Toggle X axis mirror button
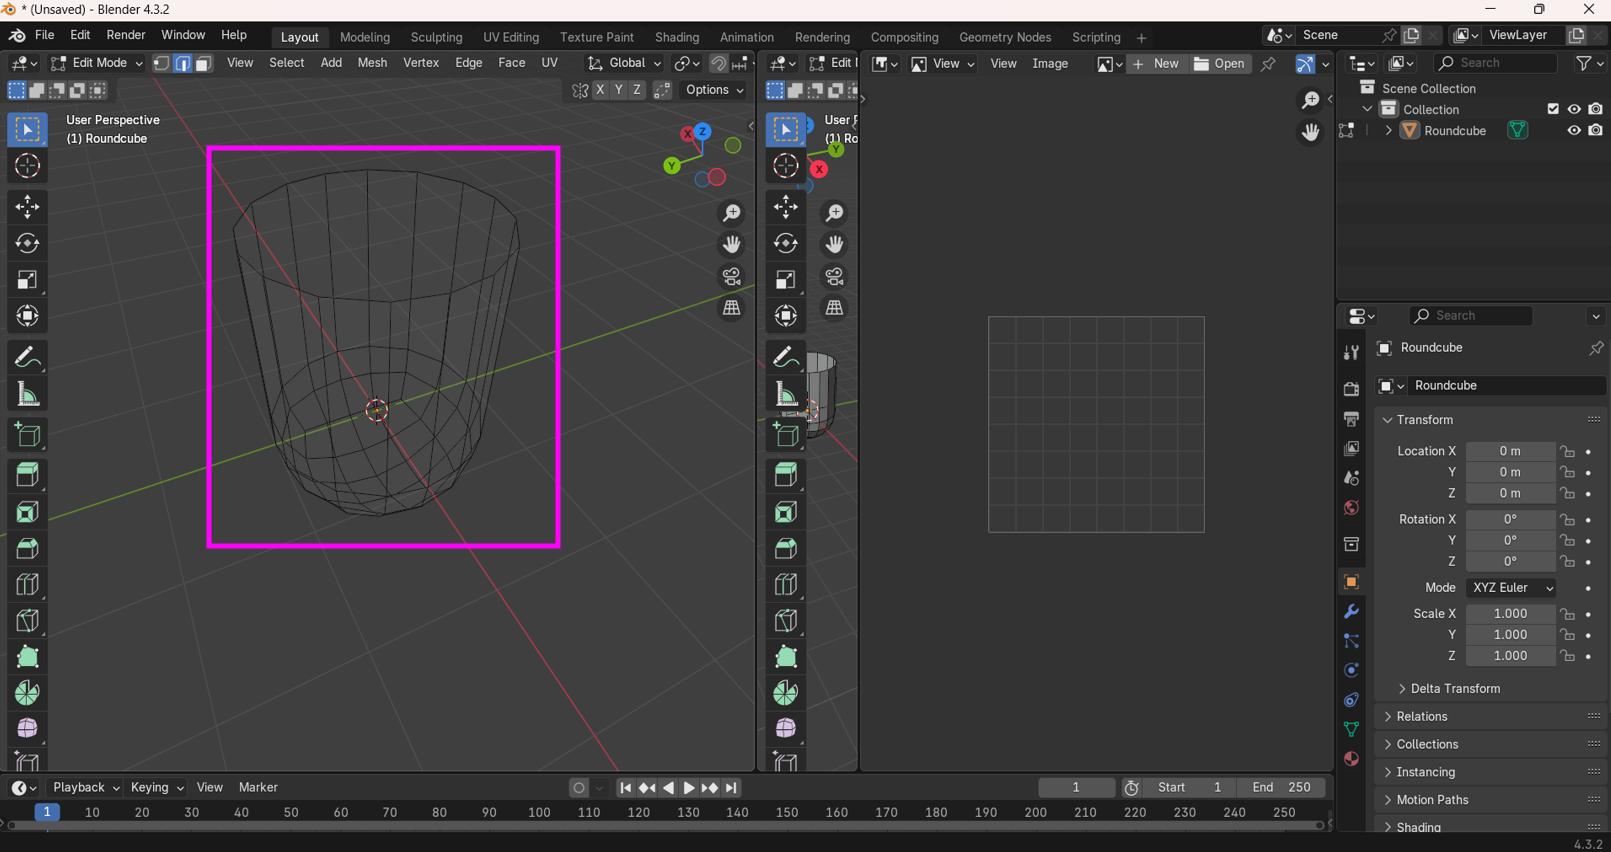The height and width of the screenshot is (852, 1611). pos(600,90)
